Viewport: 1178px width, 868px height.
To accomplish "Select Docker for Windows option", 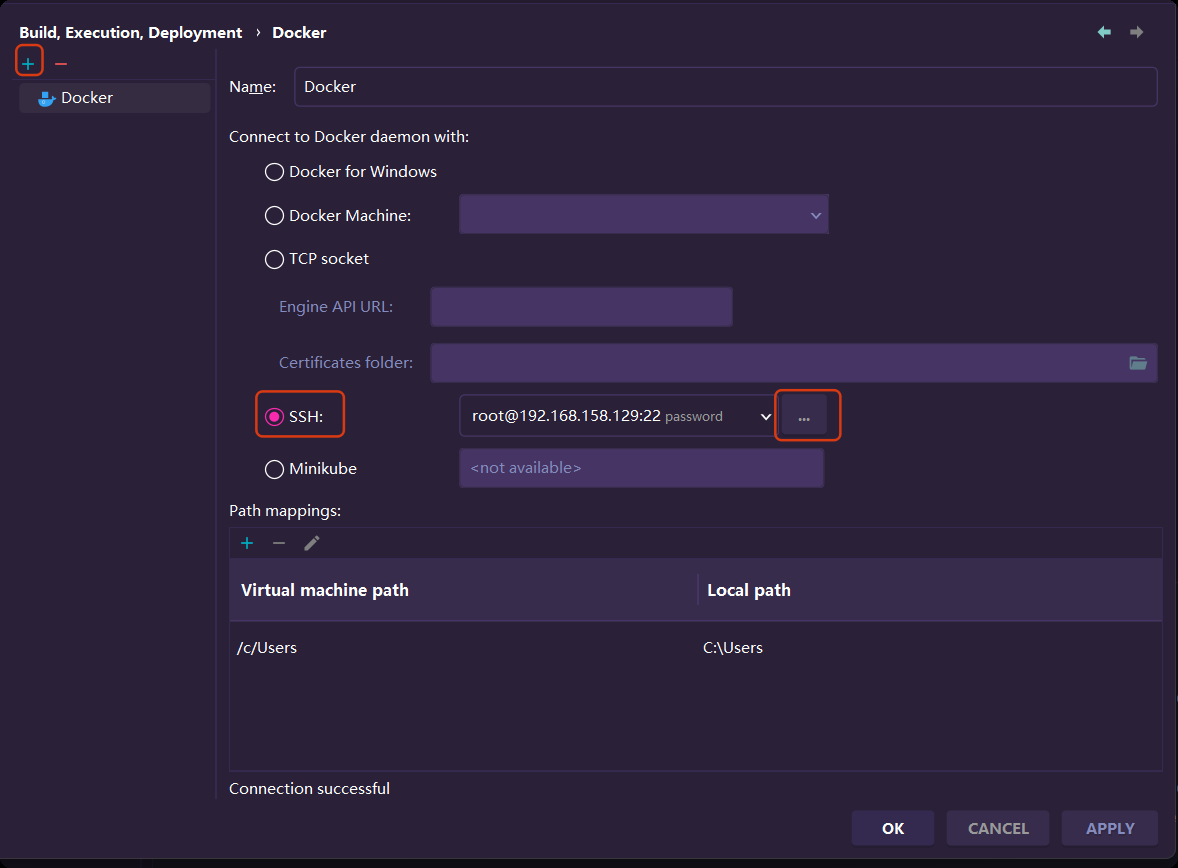I will 351,172.
